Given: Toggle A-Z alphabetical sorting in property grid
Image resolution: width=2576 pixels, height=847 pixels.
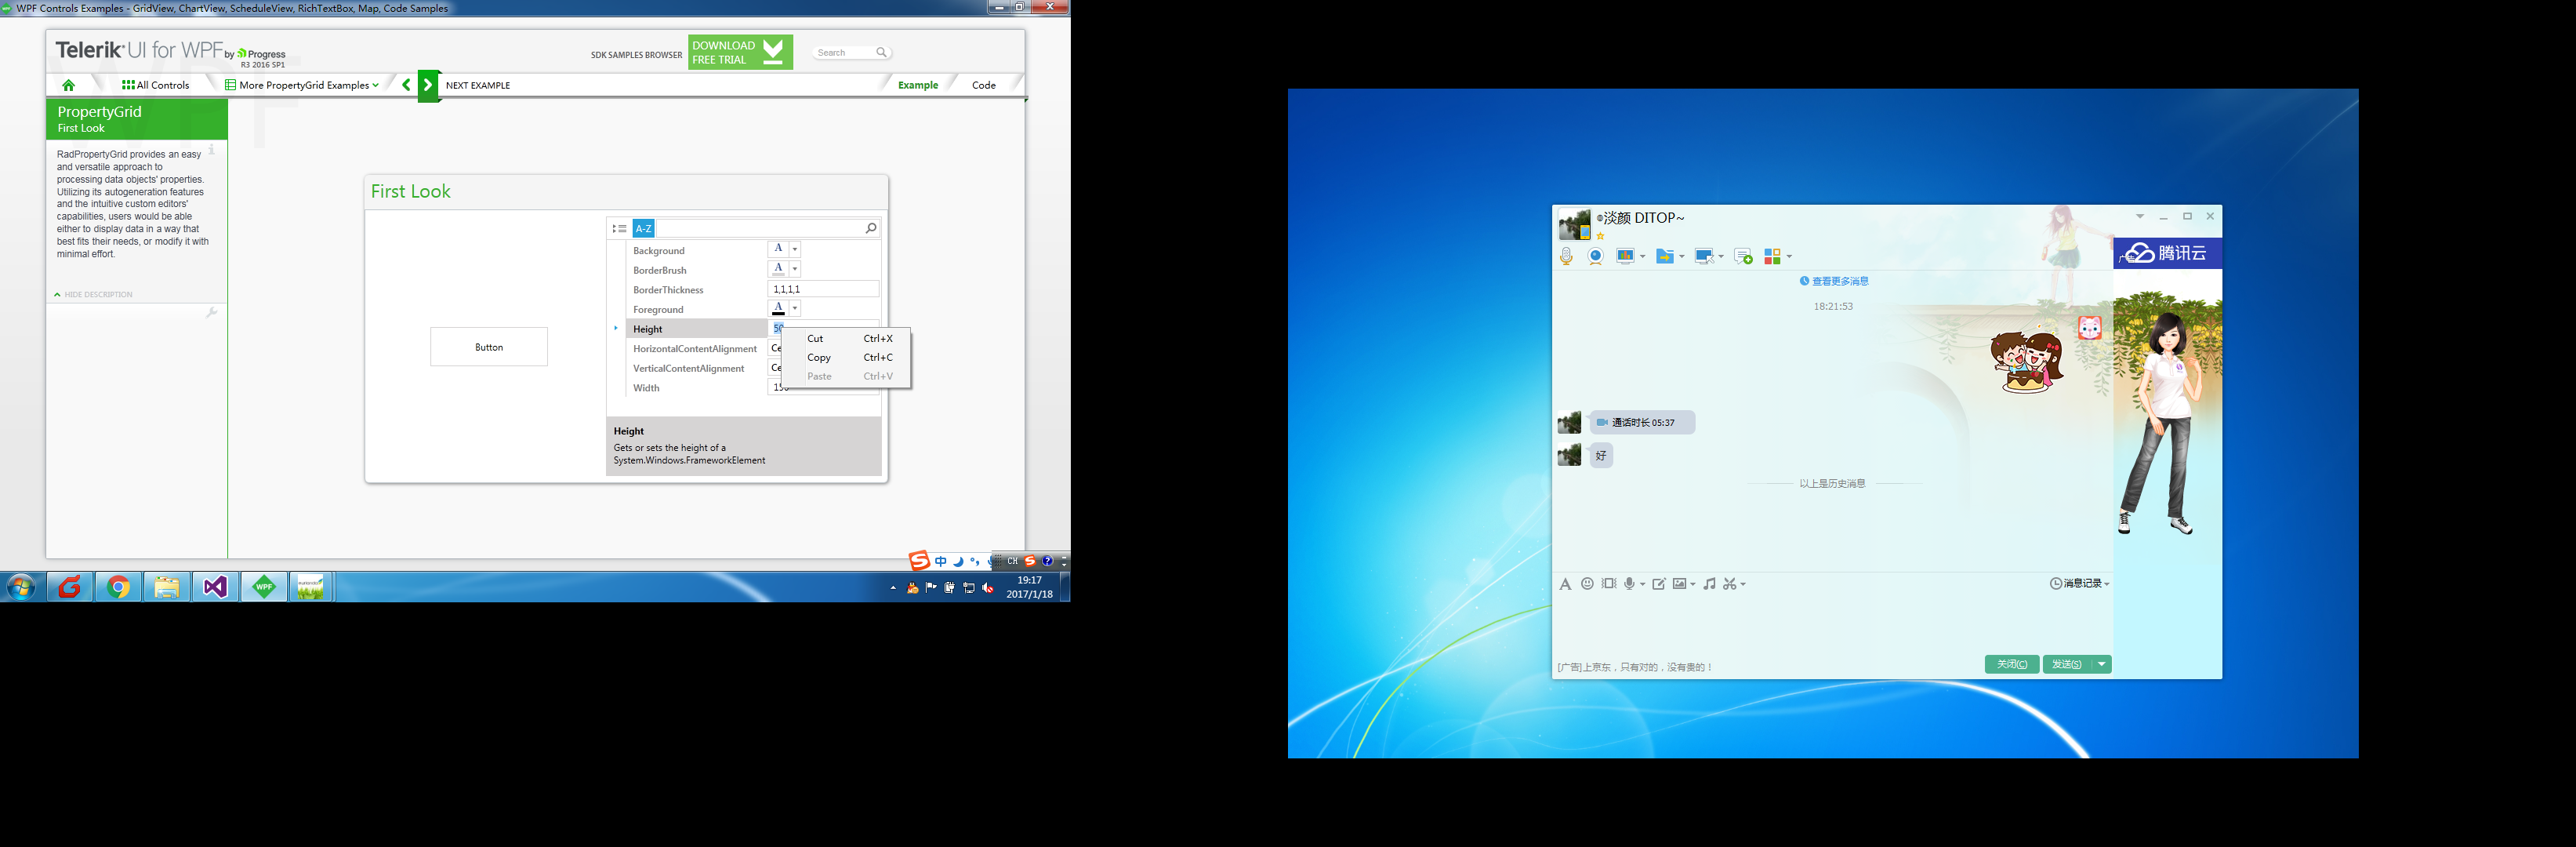Looking at the screenshot, I should pos(643,228).
